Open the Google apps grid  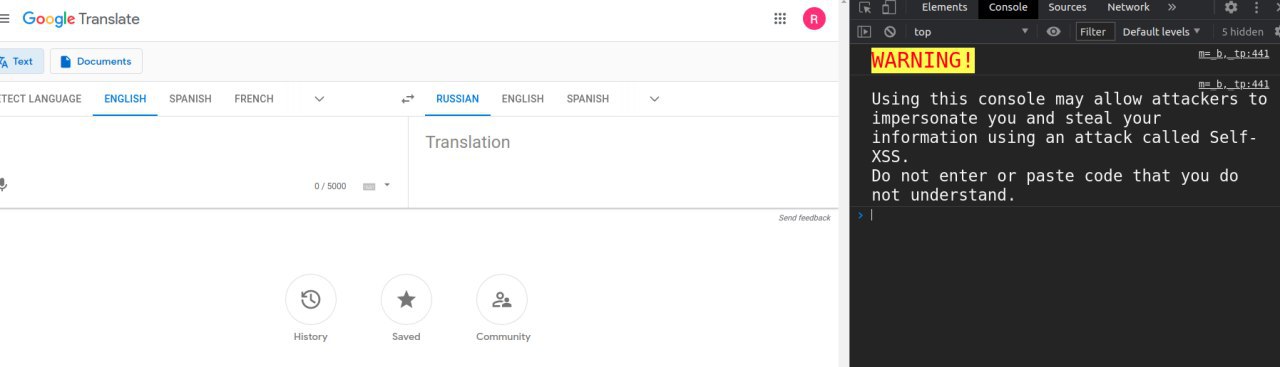780,18
